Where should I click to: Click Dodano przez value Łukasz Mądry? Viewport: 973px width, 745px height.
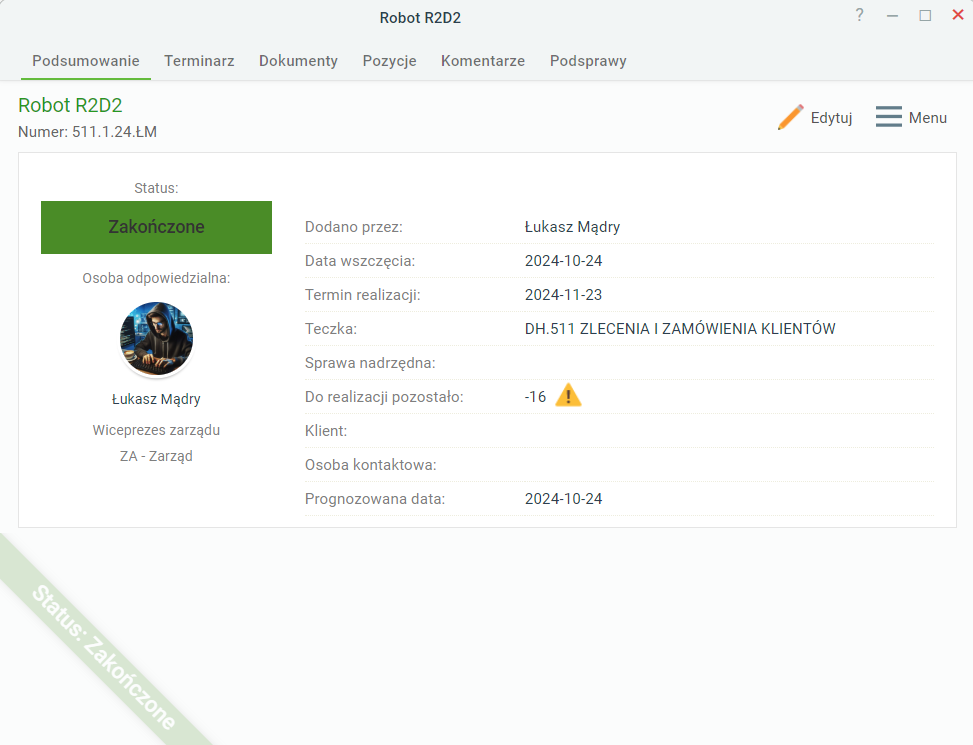click(572, 227)
